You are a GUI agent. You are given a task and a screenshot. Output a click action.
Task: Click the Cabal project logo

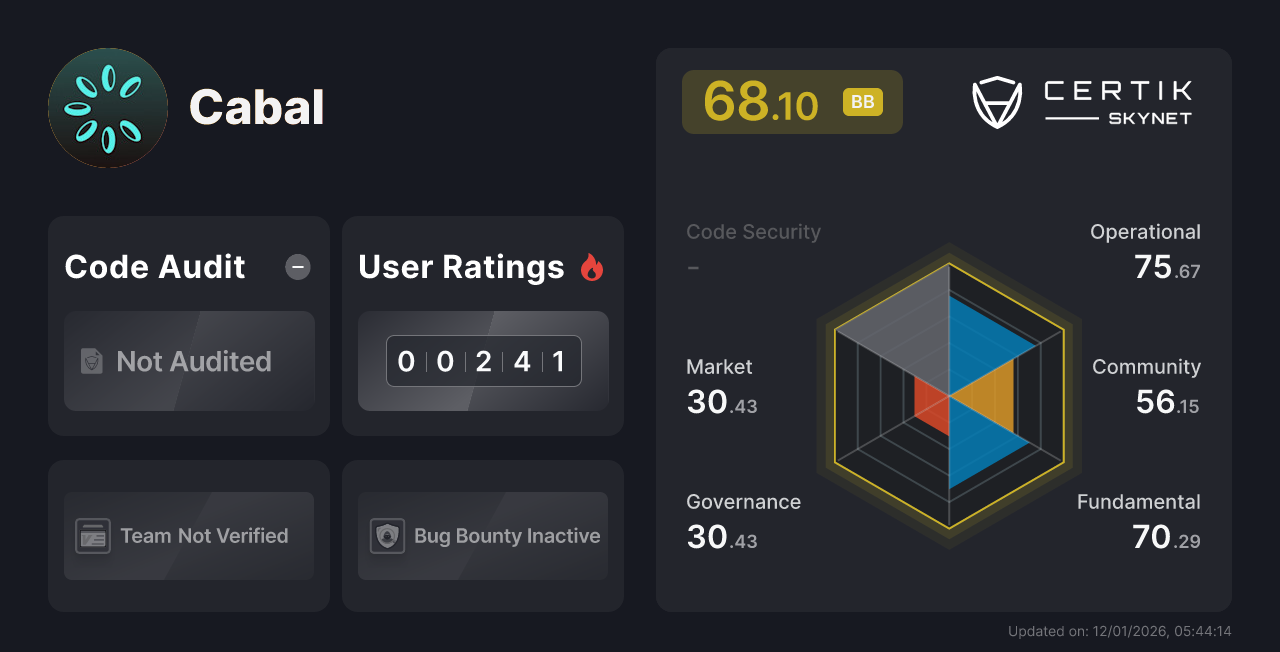pos(107,107)
